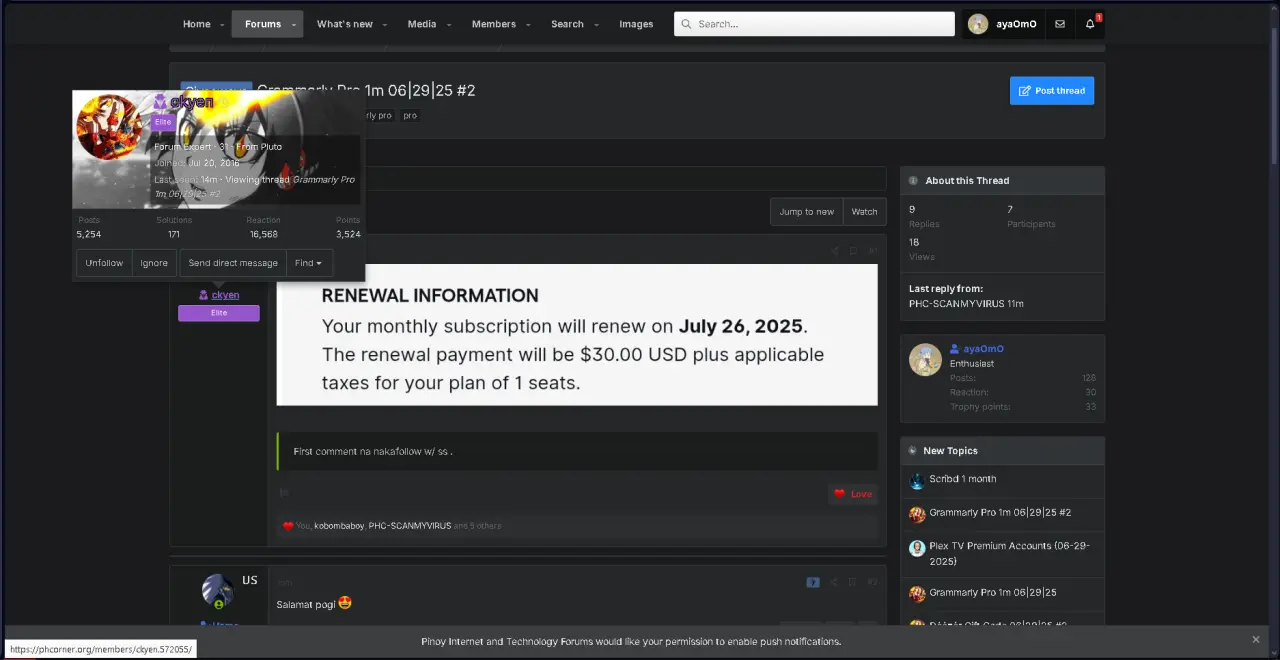Open the Images nav item
The height and width of the screenshot is (660, 1280).
[636, 24]
